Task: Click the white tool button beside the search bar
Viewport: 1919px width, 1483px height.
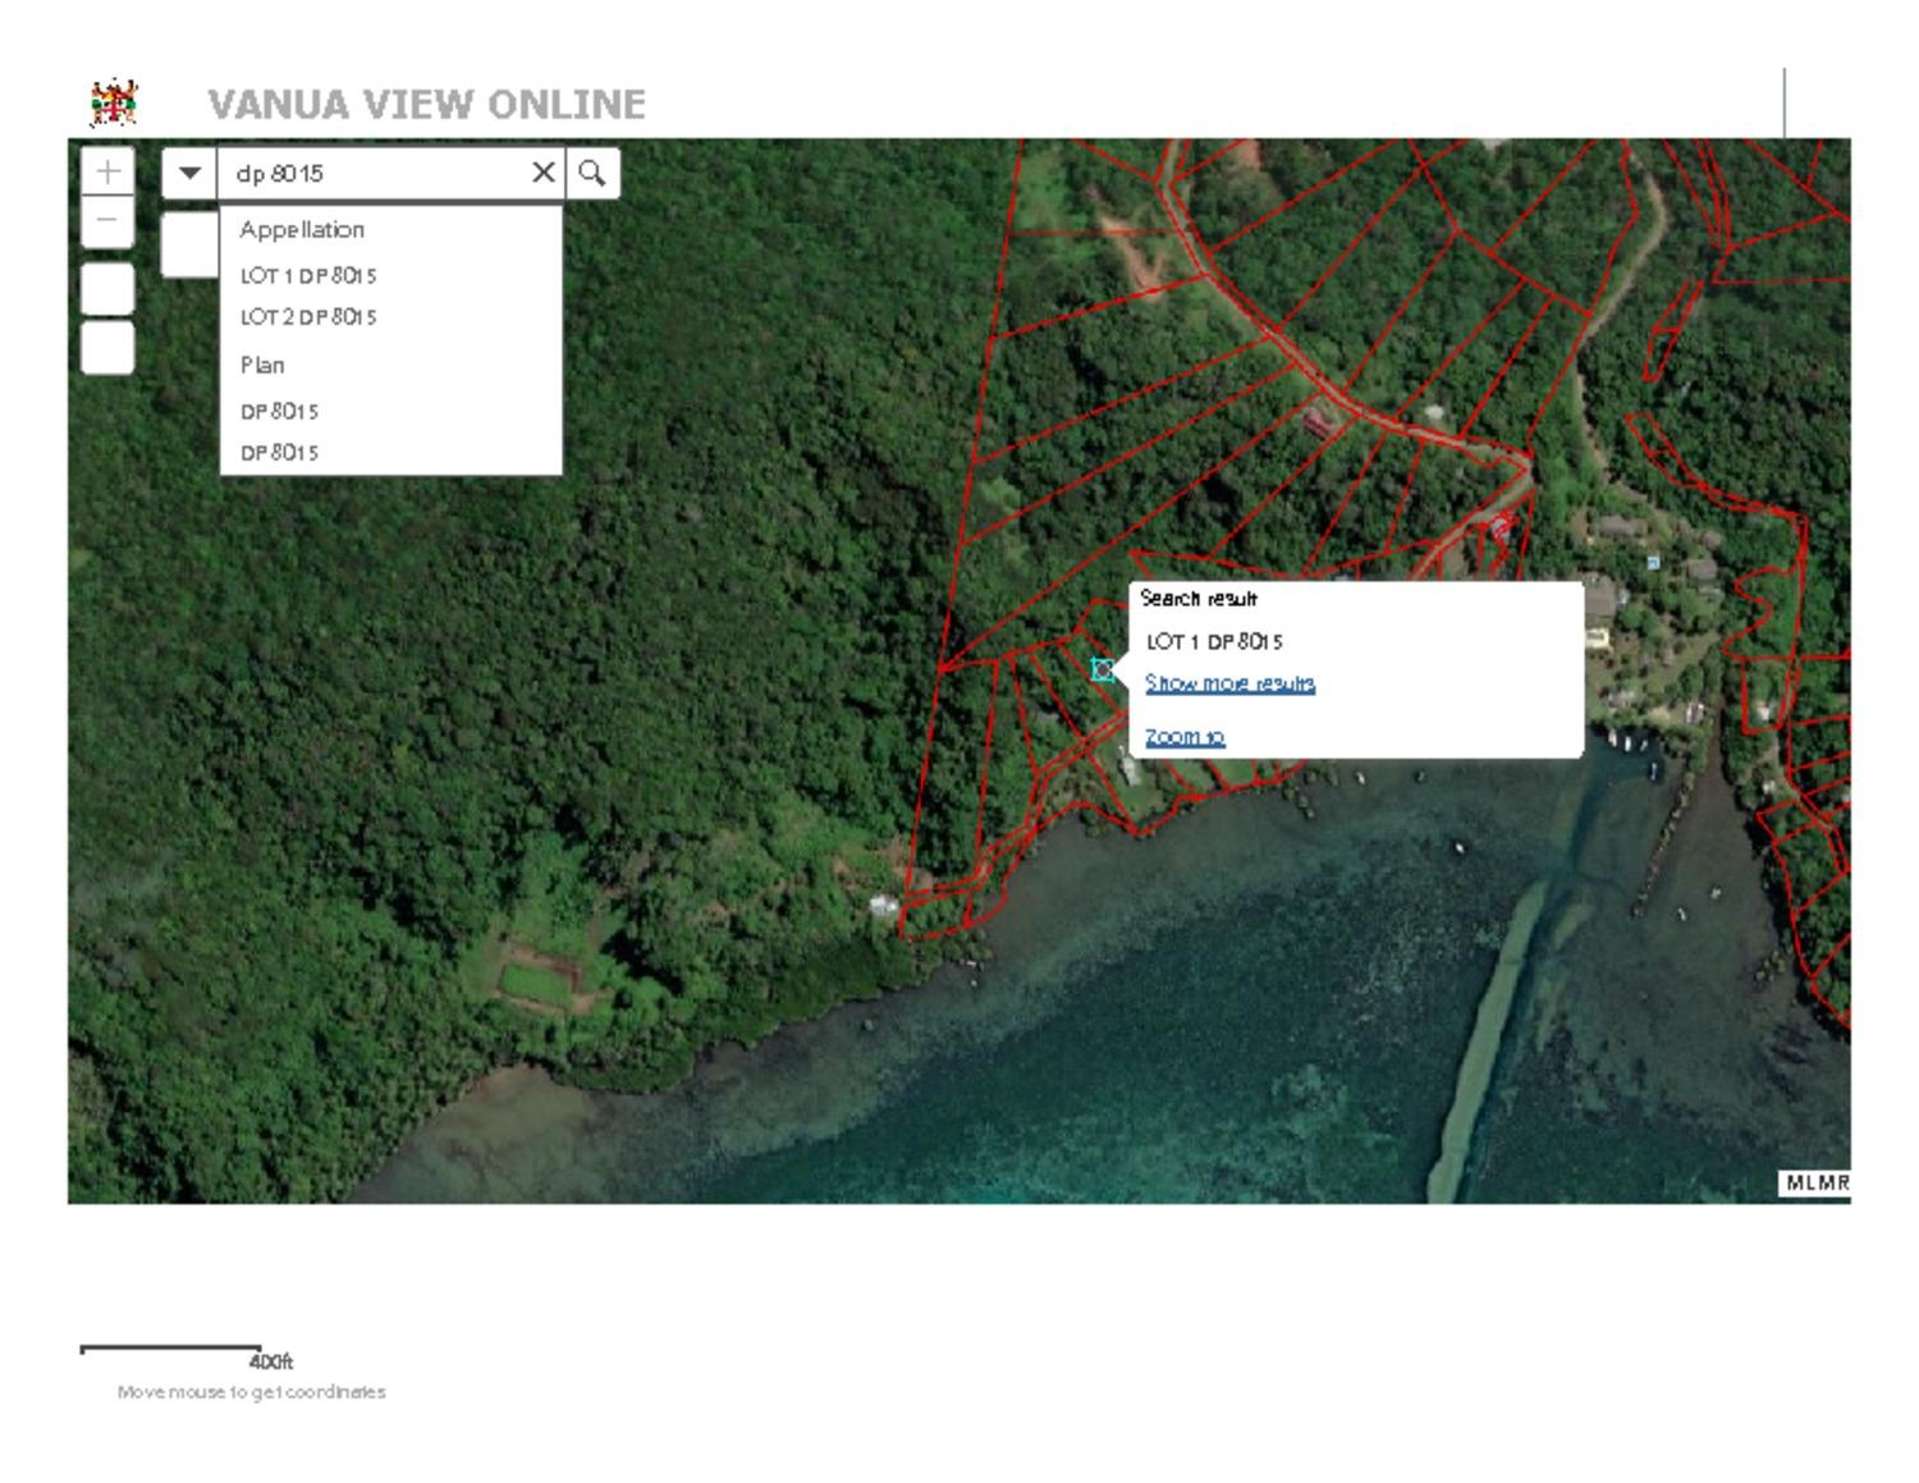Action: (190, 243)
